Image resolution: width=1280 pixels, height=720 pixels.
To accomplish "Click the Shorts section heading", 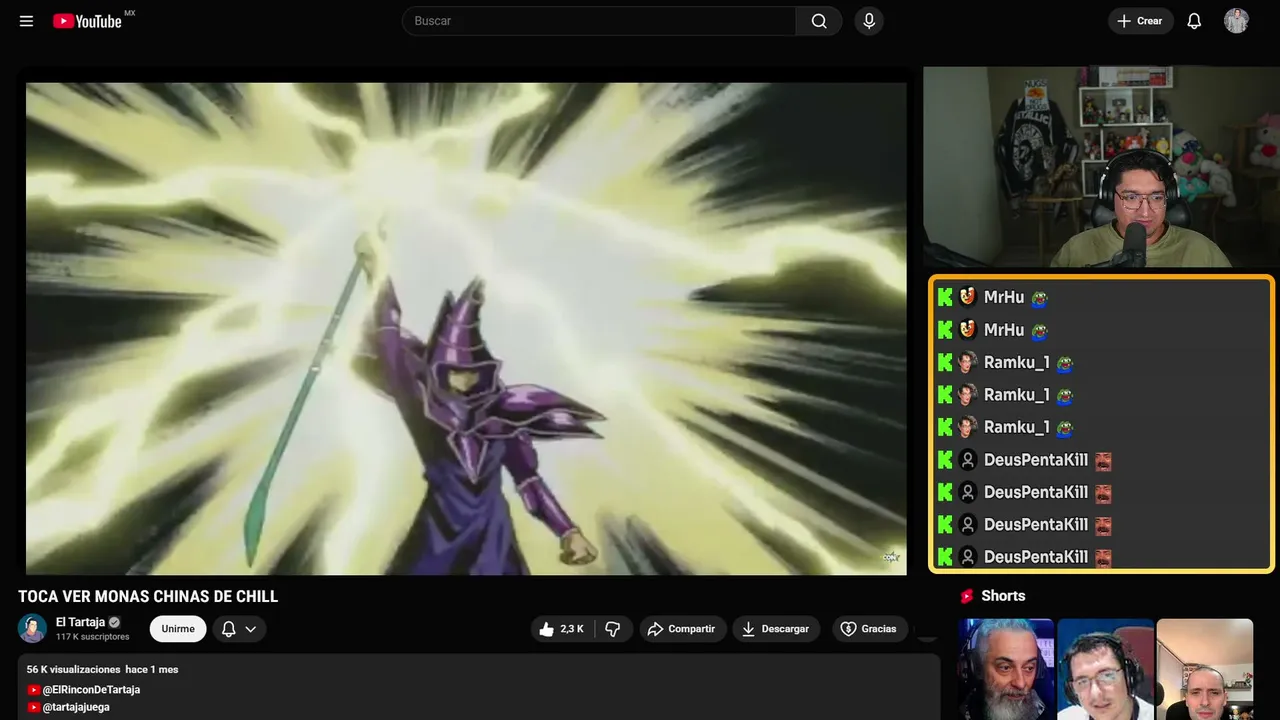I will click(x=1003, y=596).
